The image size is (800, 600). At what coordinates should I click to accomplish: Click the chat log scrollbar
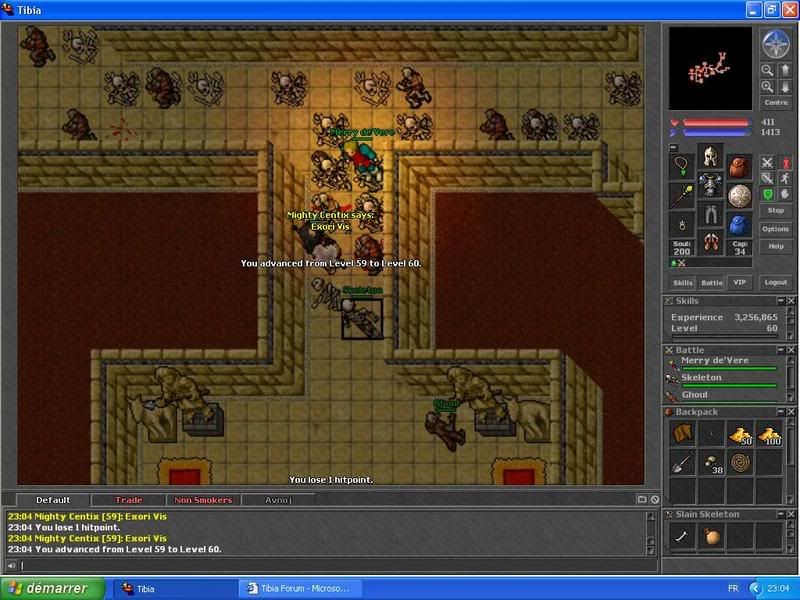pyautogui.click(x=651, y=533)
